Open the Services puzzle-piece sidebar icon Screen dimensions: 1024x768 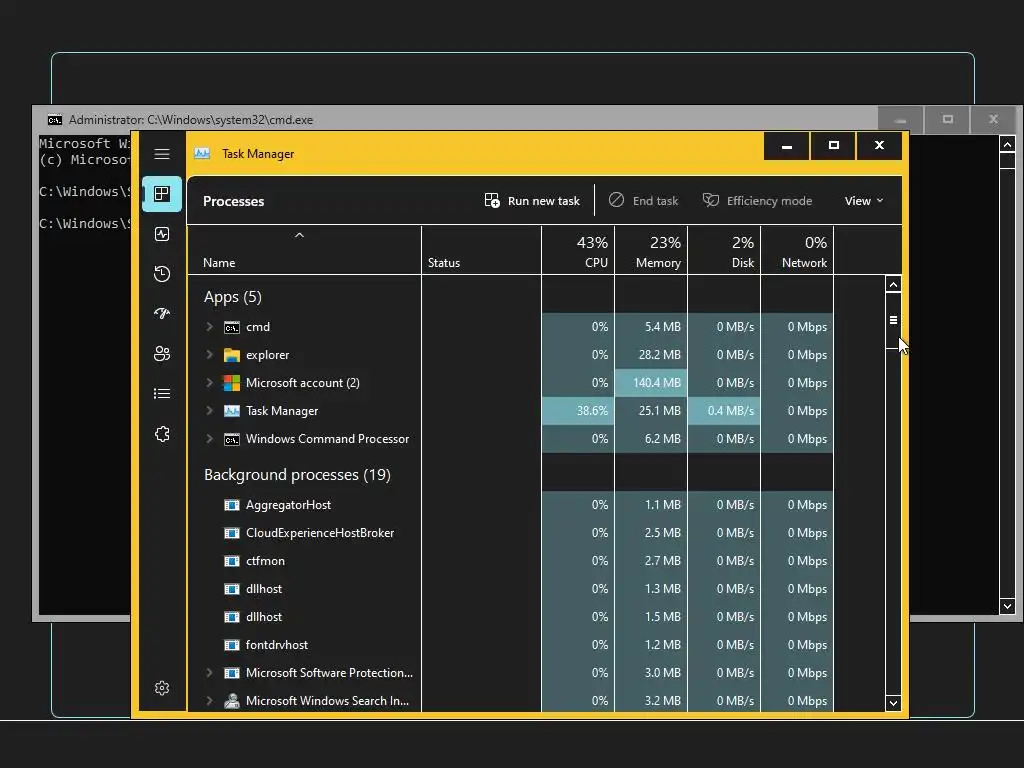162,434
